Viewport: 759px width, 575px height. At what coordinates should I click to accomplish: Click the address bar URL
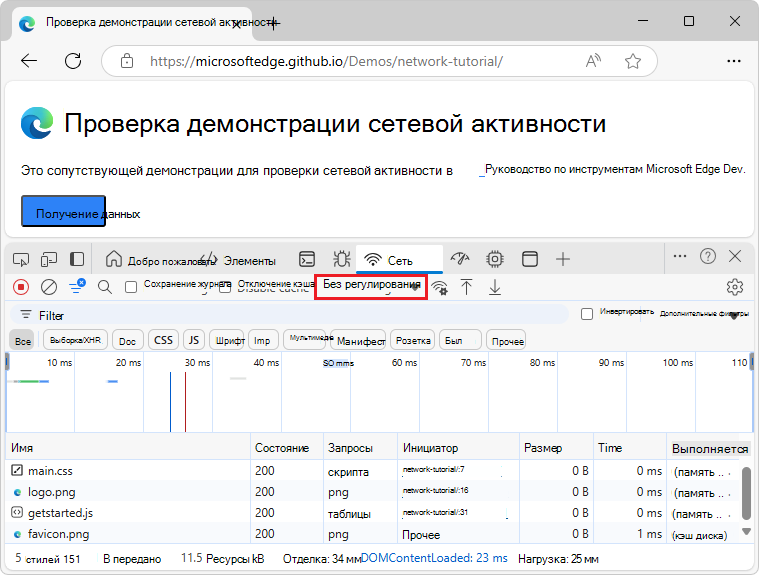point(326,61)
